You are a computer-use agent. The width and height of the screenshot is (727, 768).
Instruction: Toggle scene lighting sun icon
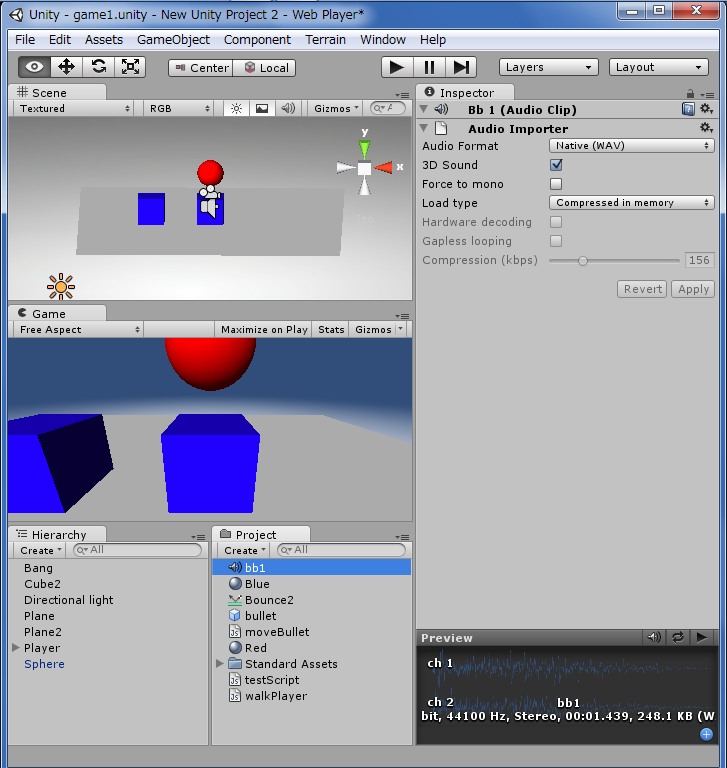point(236,109)
